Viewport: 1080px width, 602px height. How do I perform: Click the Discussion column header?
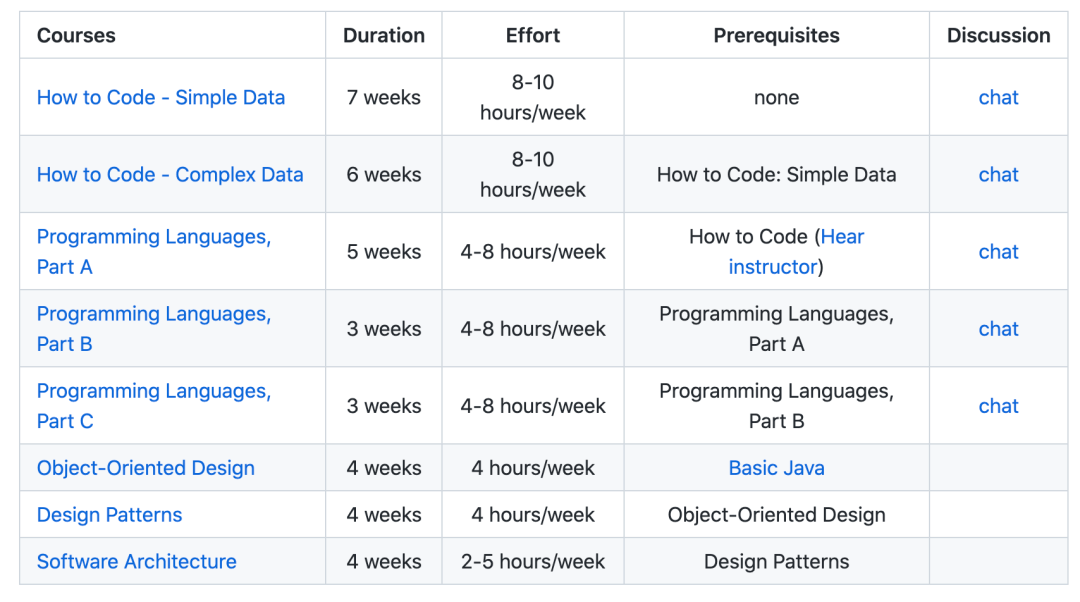(x=998, y=35)
